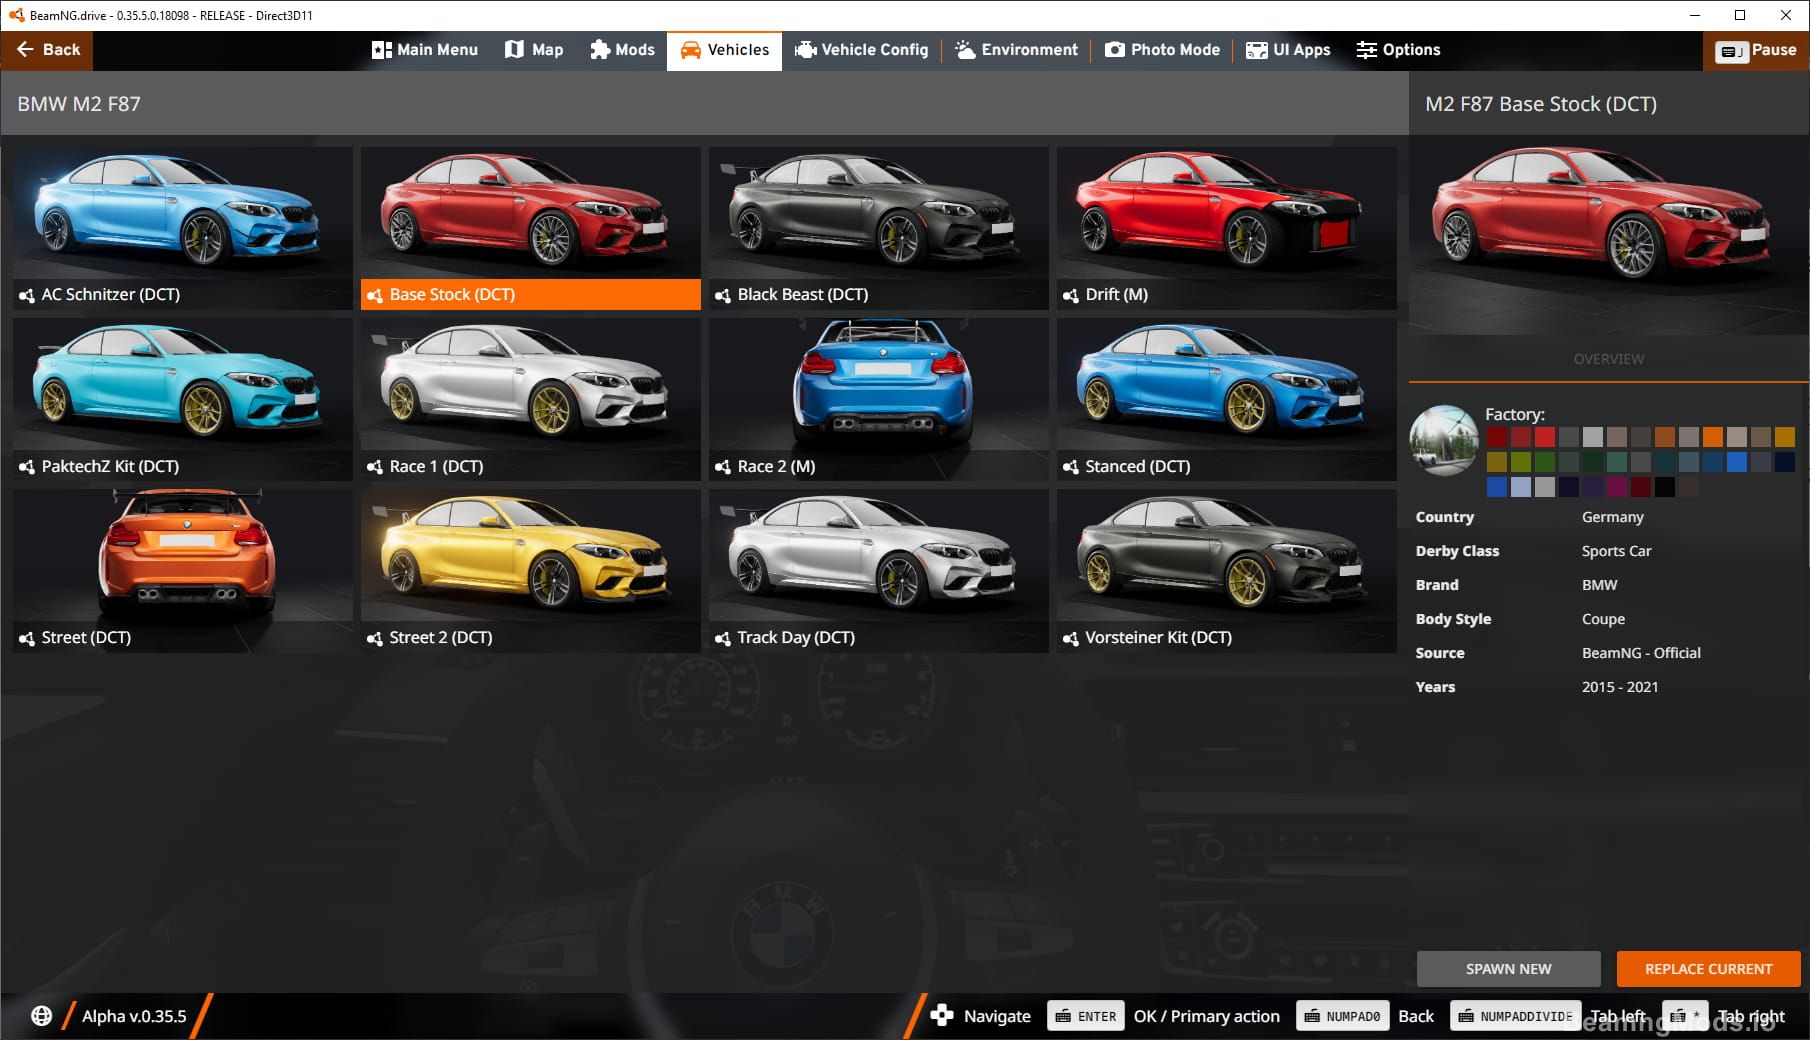Open the UI Apps tab

[1288, 50]
